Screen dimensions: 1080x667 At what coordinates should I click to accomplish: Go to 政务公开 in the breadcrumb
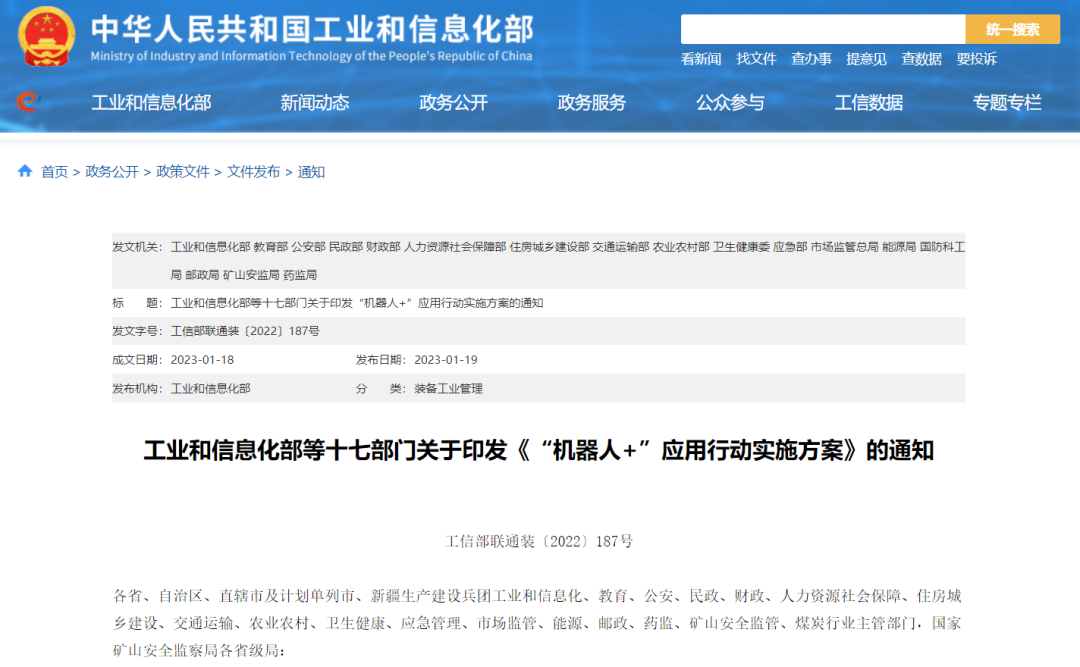point(112,172)
